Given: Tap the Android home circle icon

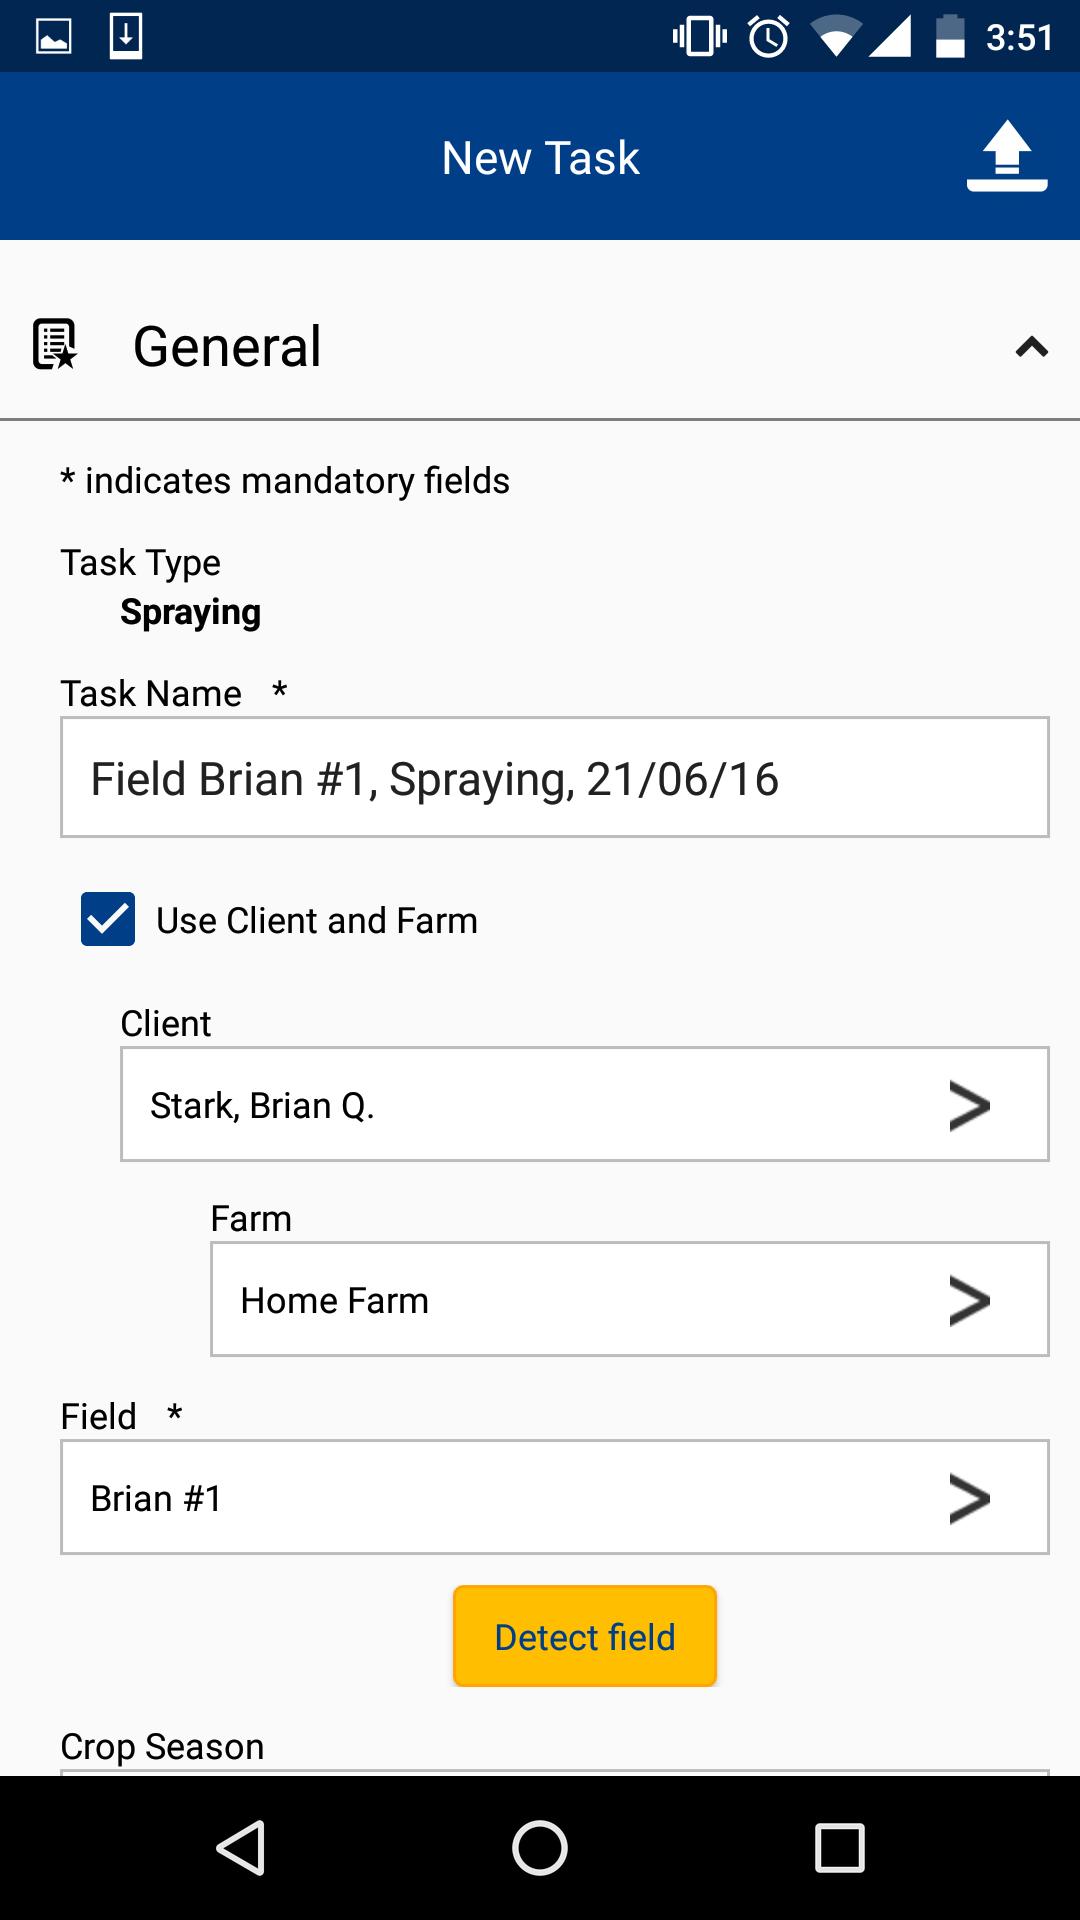Looking at the screenshot, I should coord(540,1847).
